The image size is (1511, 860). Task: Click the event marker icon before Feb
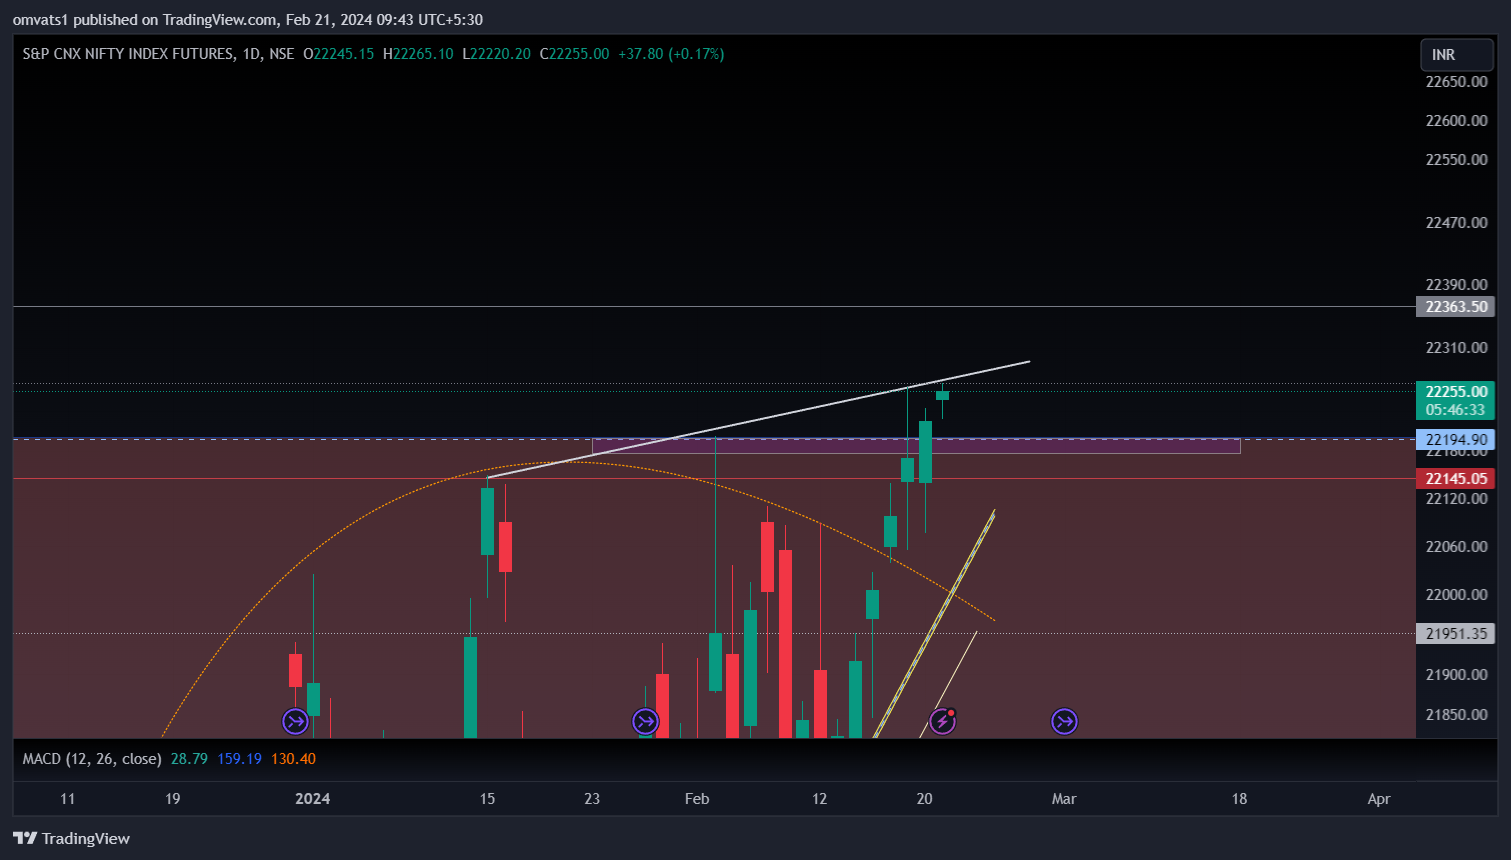pos(646,721)
